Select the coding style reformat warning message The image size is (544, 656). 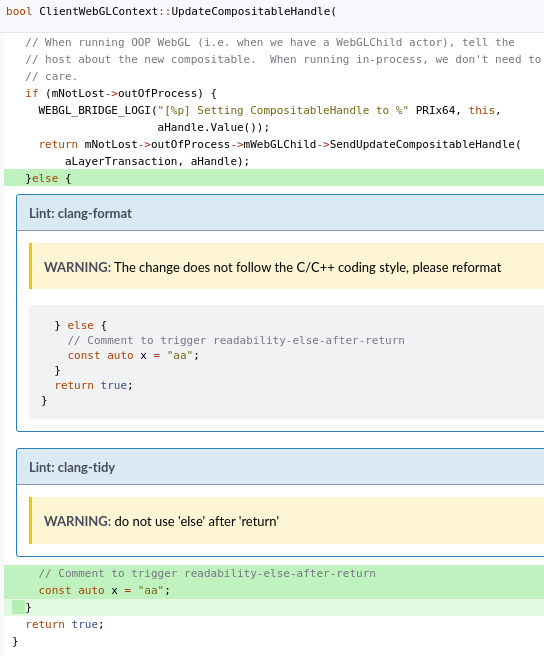[x=272, y=267]
